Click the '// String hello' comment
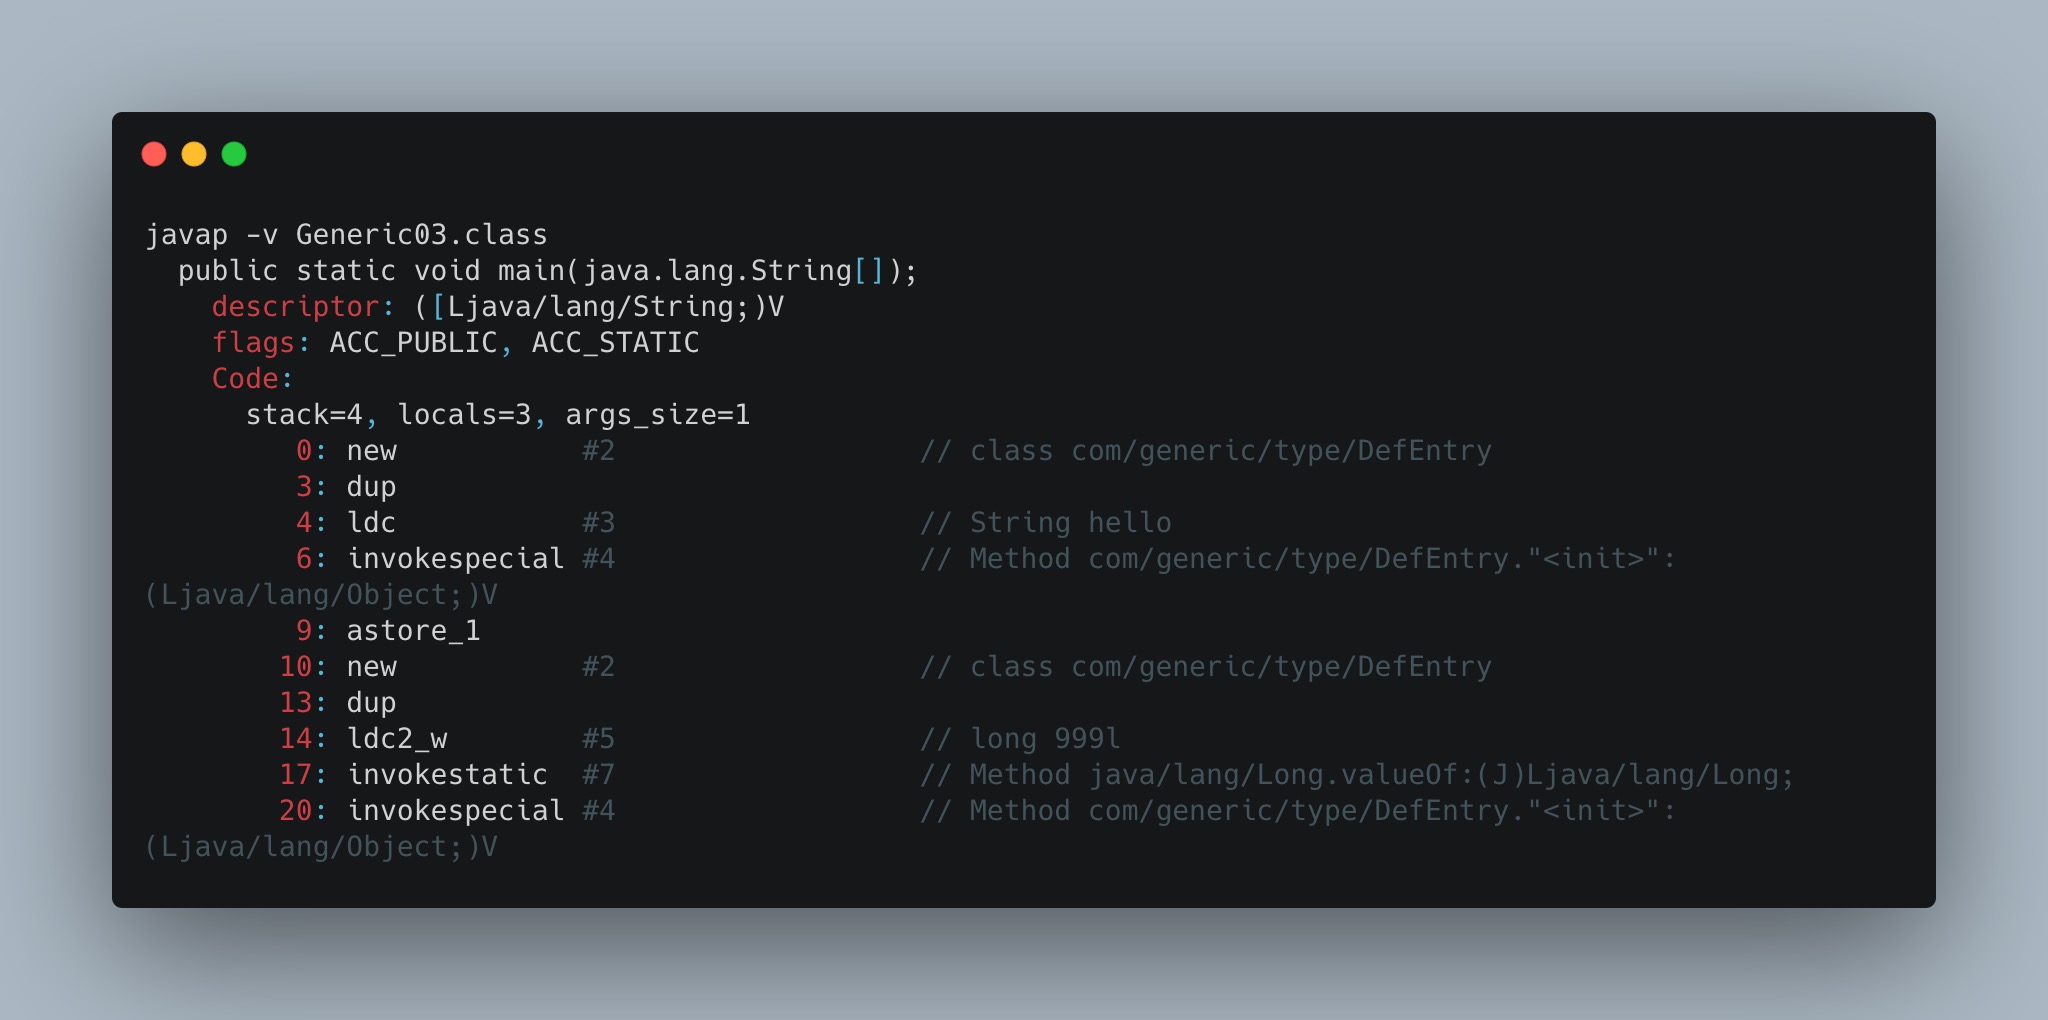 click(x=1045, y=523)
